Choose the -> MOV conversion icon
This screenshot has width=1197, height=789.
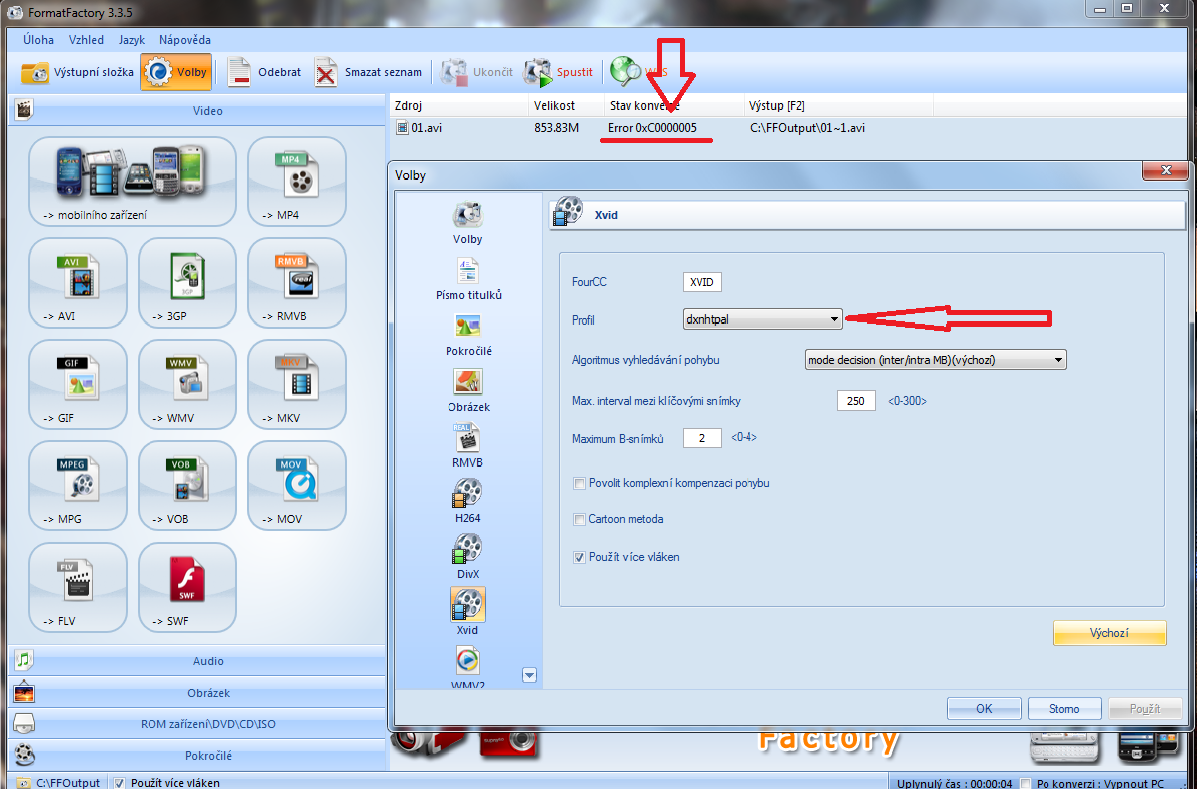click(x=297, y=485)
